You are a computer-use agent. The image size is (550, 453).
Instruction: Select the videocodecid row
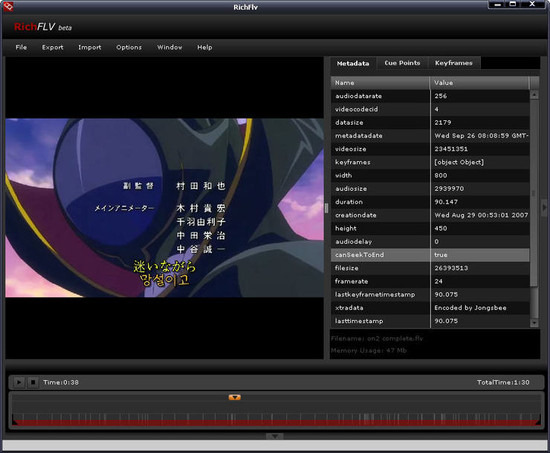point(430,109)
